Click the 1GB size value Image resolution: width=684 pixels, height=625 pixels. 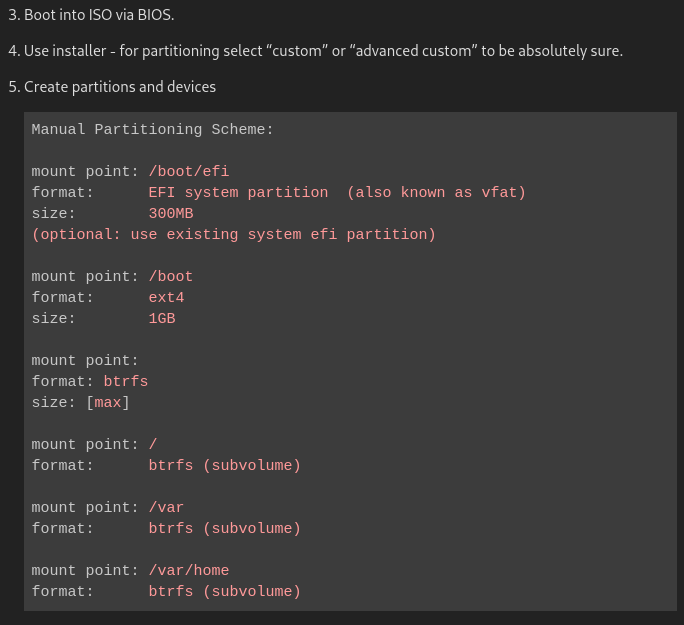pyautogui.click(x=162, y=318)
